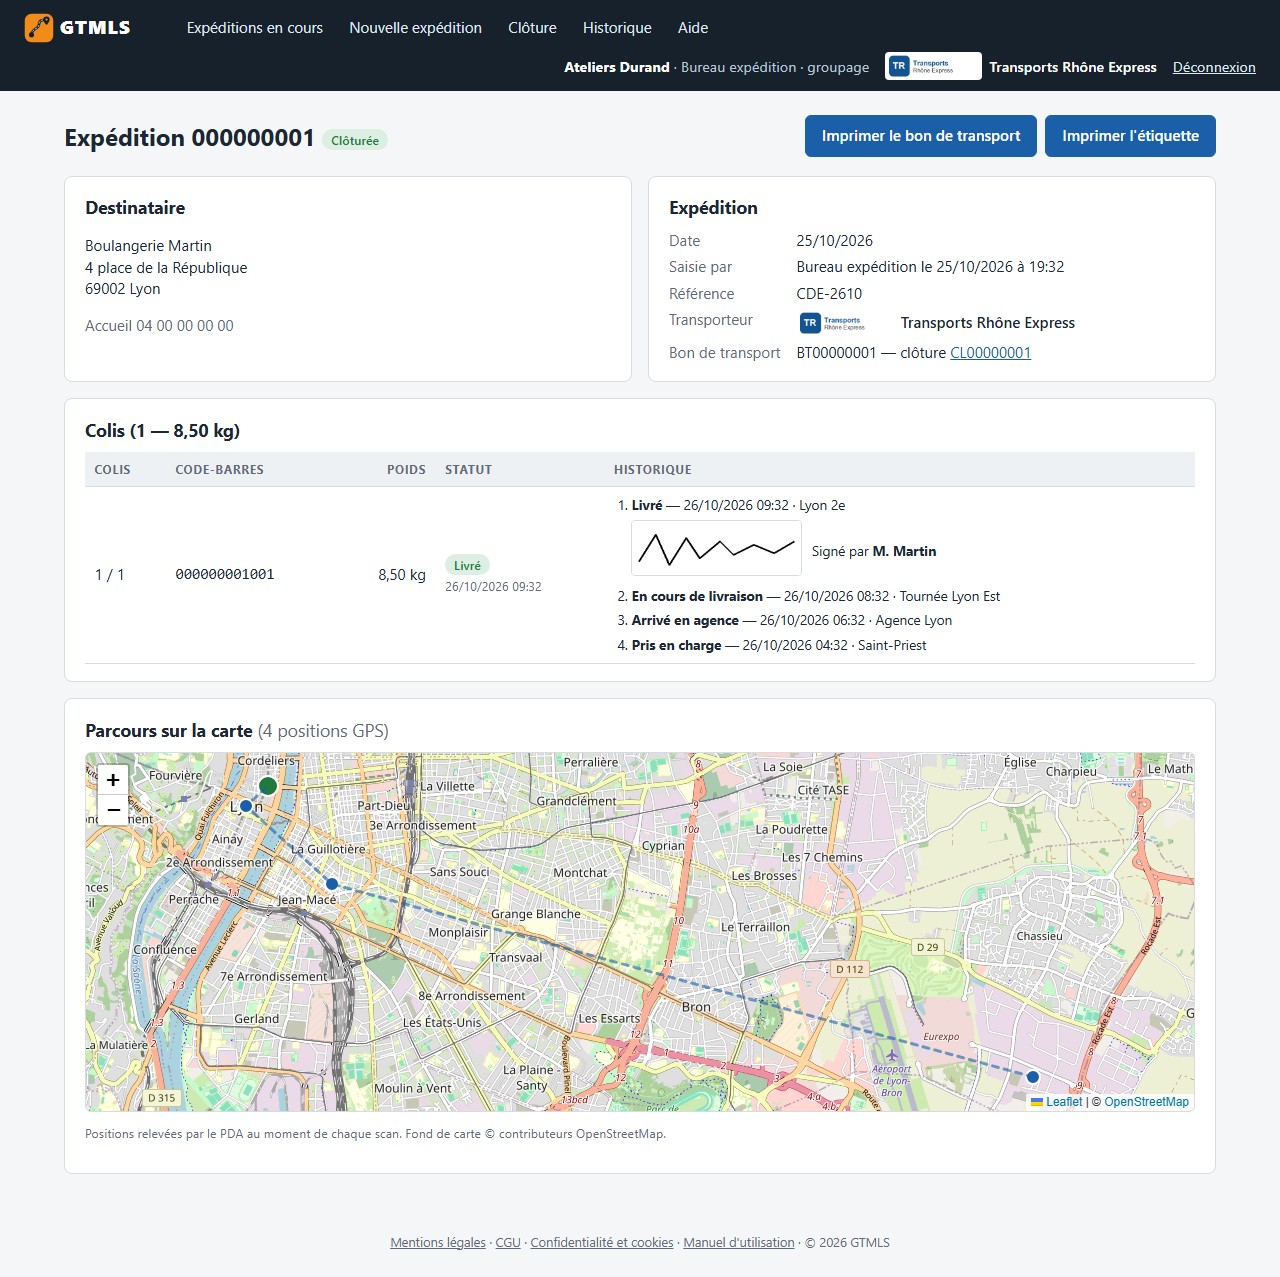
Task: Open Manuel d'utilisation link
Action: click(x=739, y=1243)
